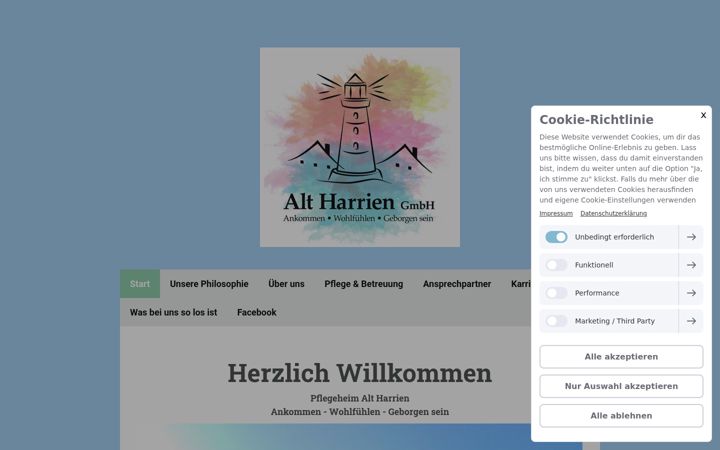Click Alle akzeptieren button
720x450 pixels.
[x=621, y=357]
